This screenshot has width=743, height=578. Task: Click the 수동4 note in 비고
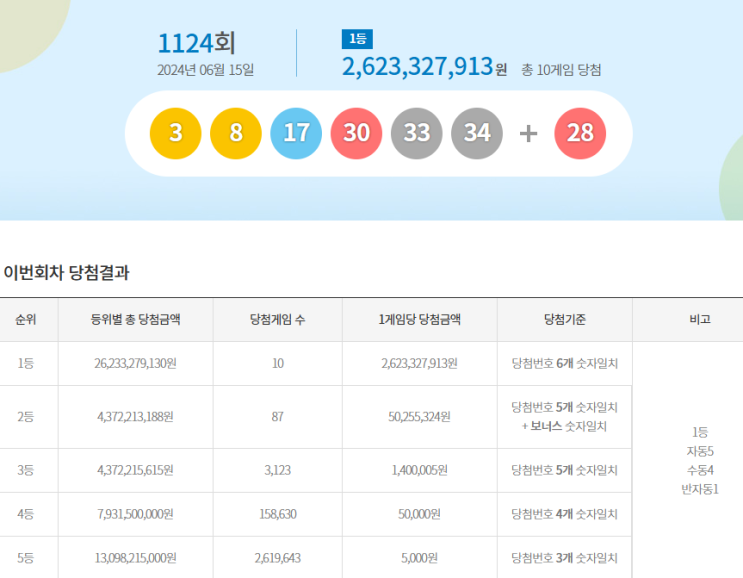[x=700, y=470]
